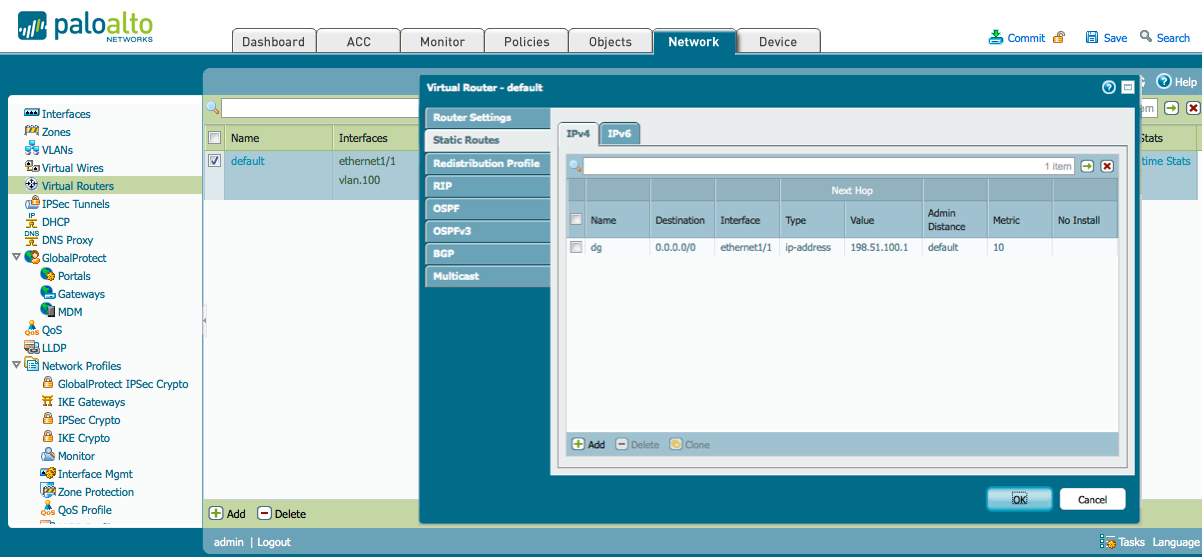Add a new static route
This screenshot has height=557, width=1202.
click(588, 444)
